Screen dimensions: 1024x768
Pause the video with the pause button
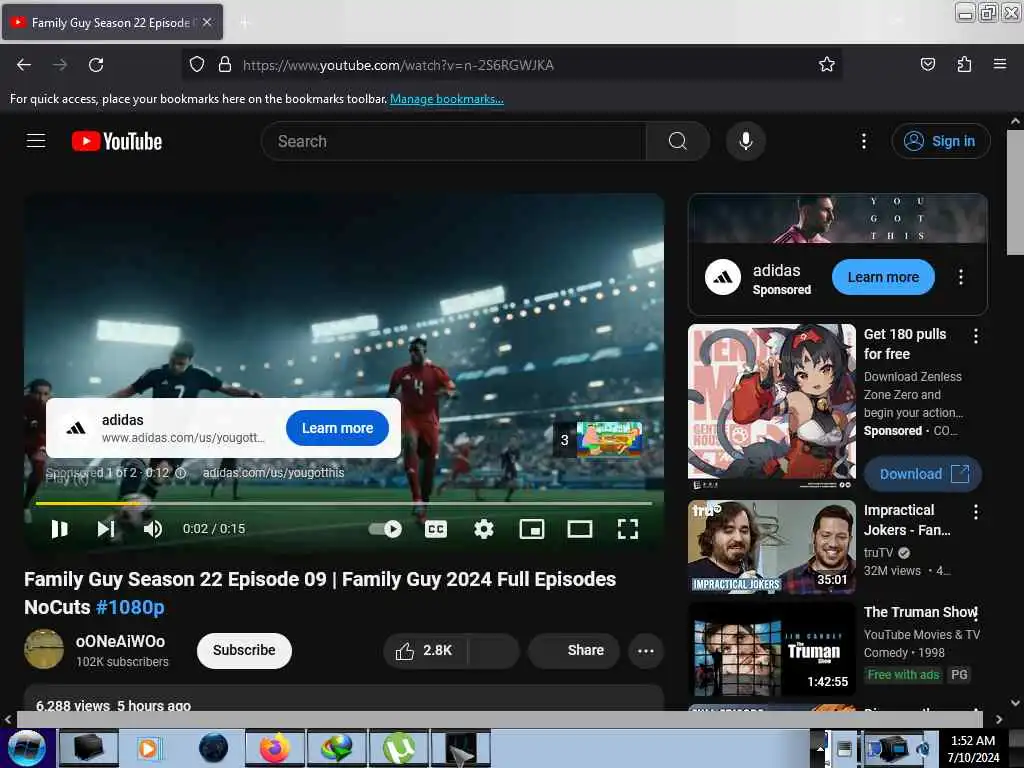pos(59,528)
